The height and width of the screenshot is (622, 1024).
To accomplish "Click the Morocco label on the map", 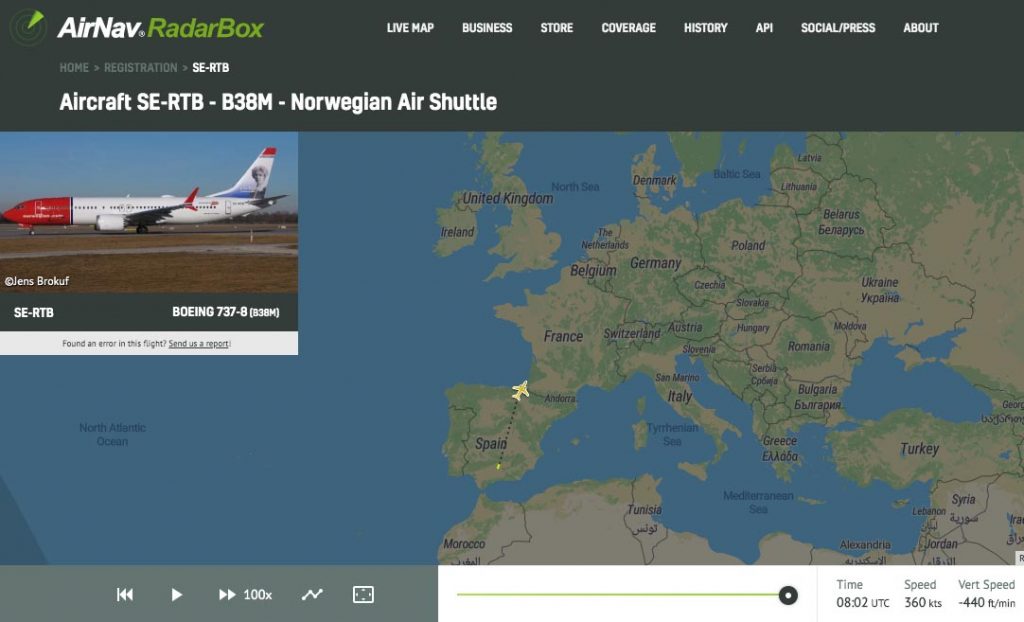I will (x=464, y=544).
